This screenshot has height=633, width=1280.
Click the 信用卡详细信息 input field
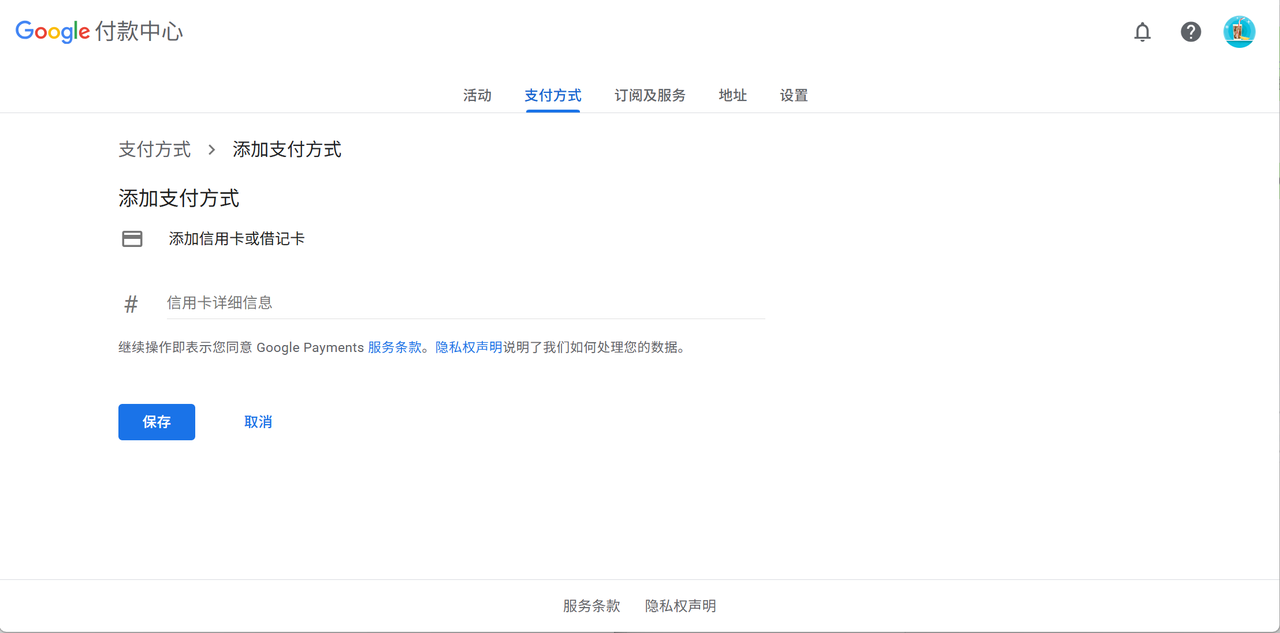point(400,302)
